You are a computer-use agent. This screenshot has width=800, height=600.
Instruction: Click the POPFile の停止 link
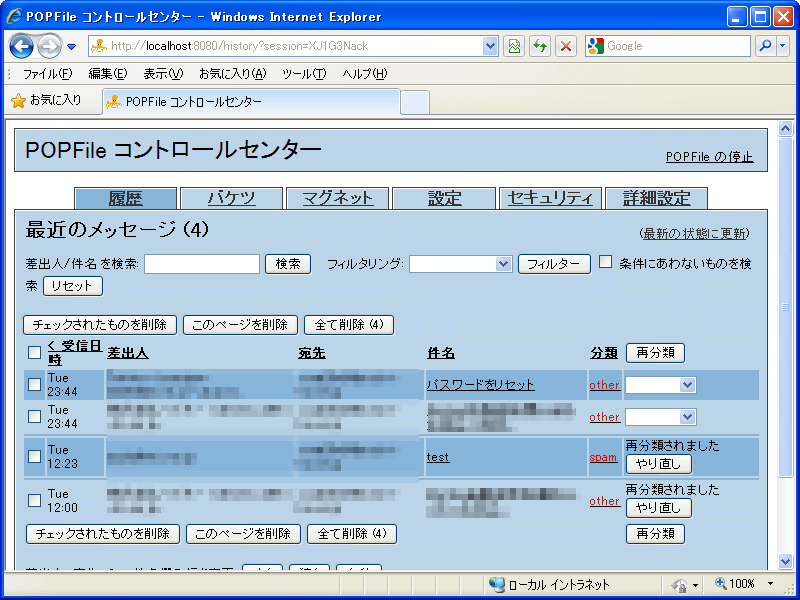click(x=709, y=157)
